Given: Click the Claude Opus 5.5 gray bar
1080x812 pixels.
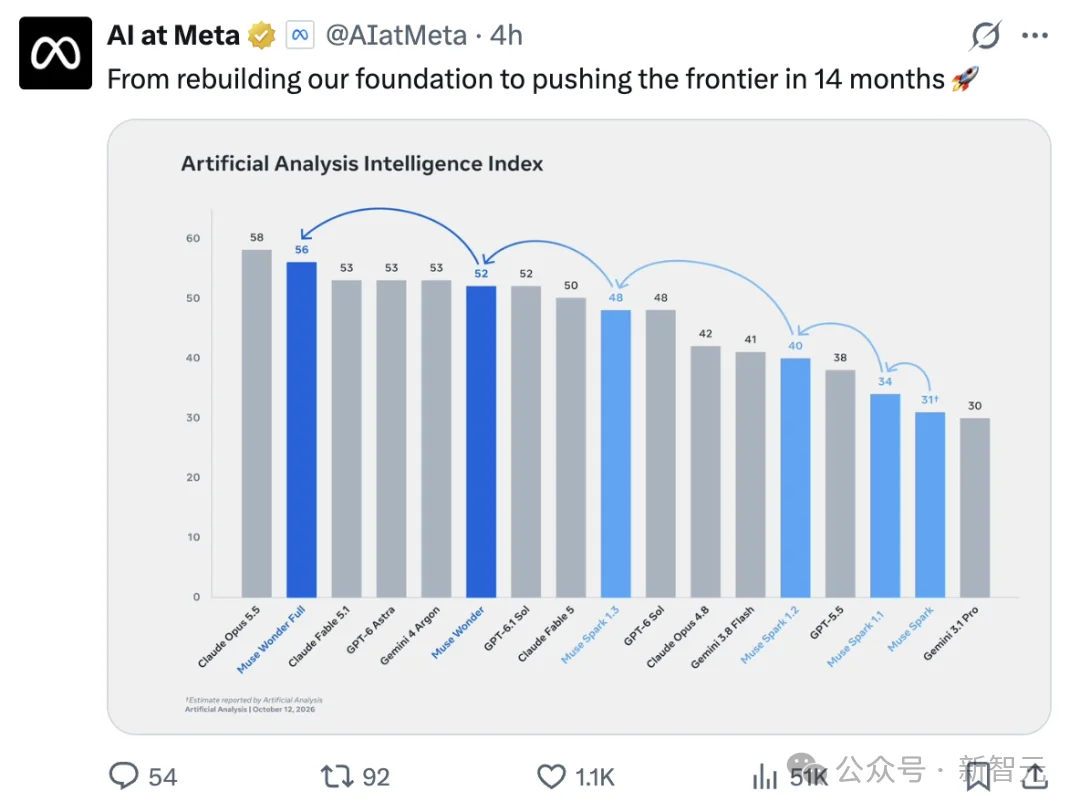Looking at the screenshot, I should pyautogui.click(x=257, y=424).
